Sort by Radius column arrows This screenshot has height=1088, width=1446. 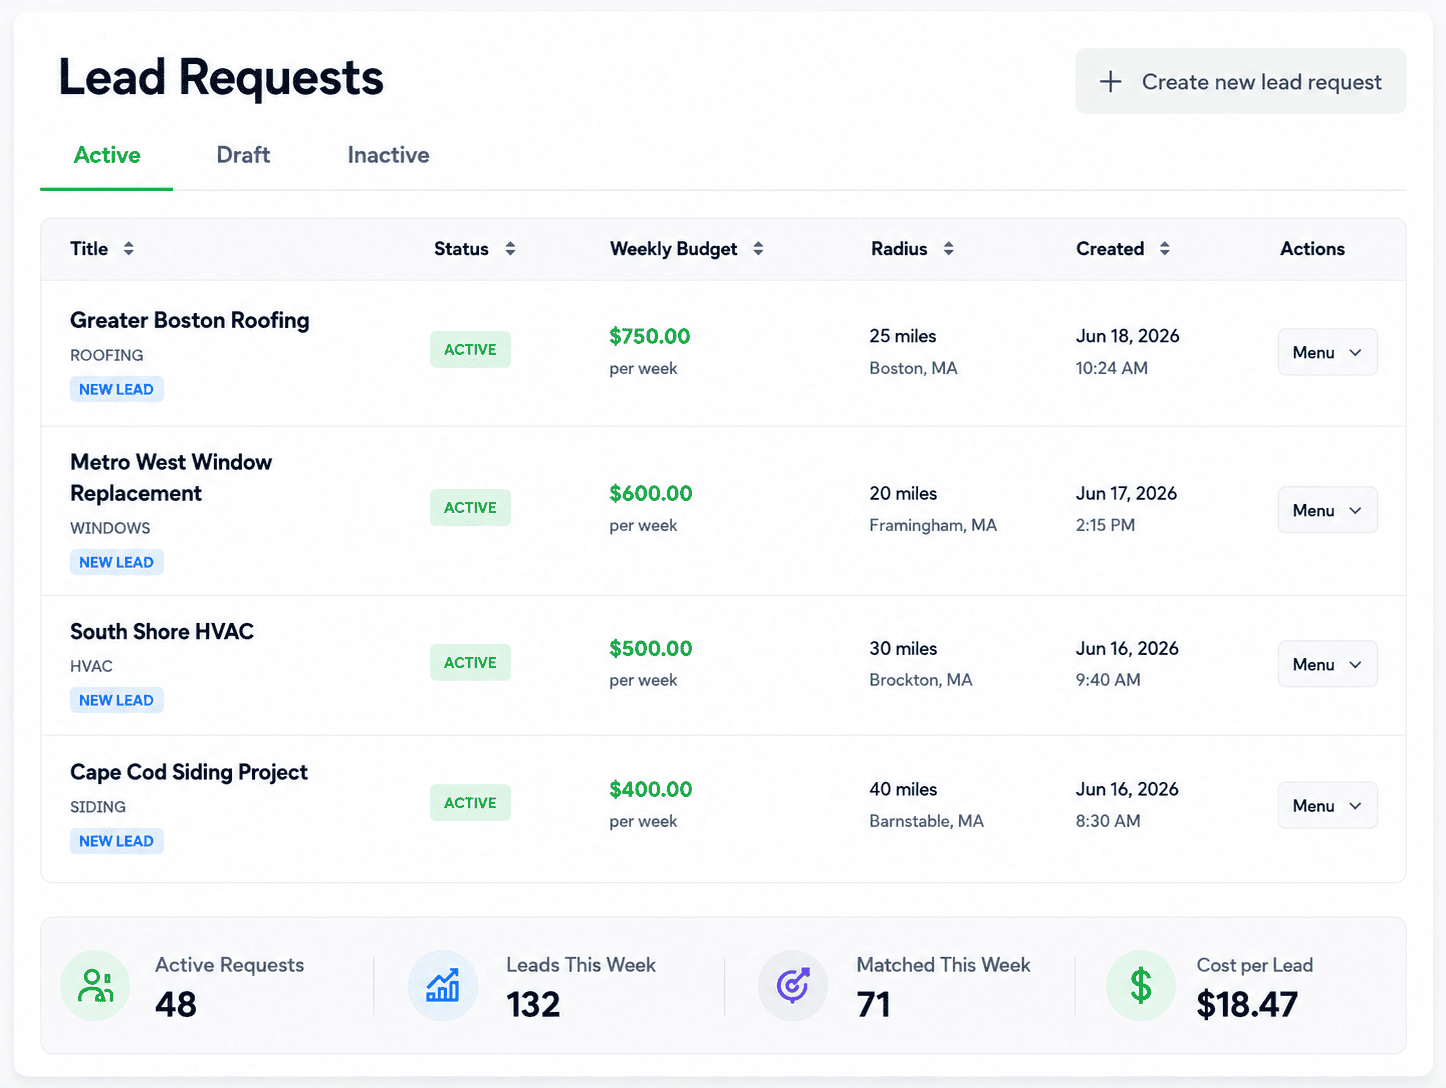click(x=948, y=249)
